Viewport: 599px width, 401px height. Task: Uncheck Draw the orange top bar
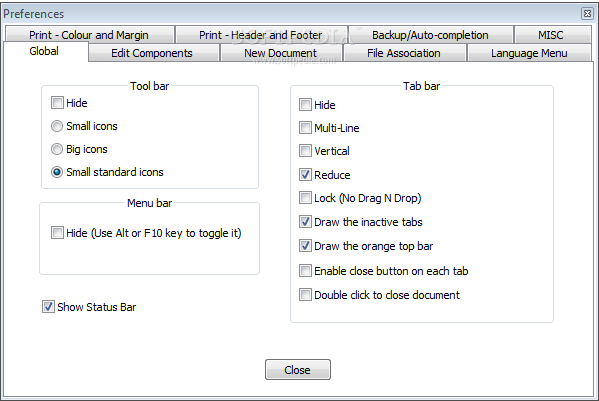click(305, 246)
